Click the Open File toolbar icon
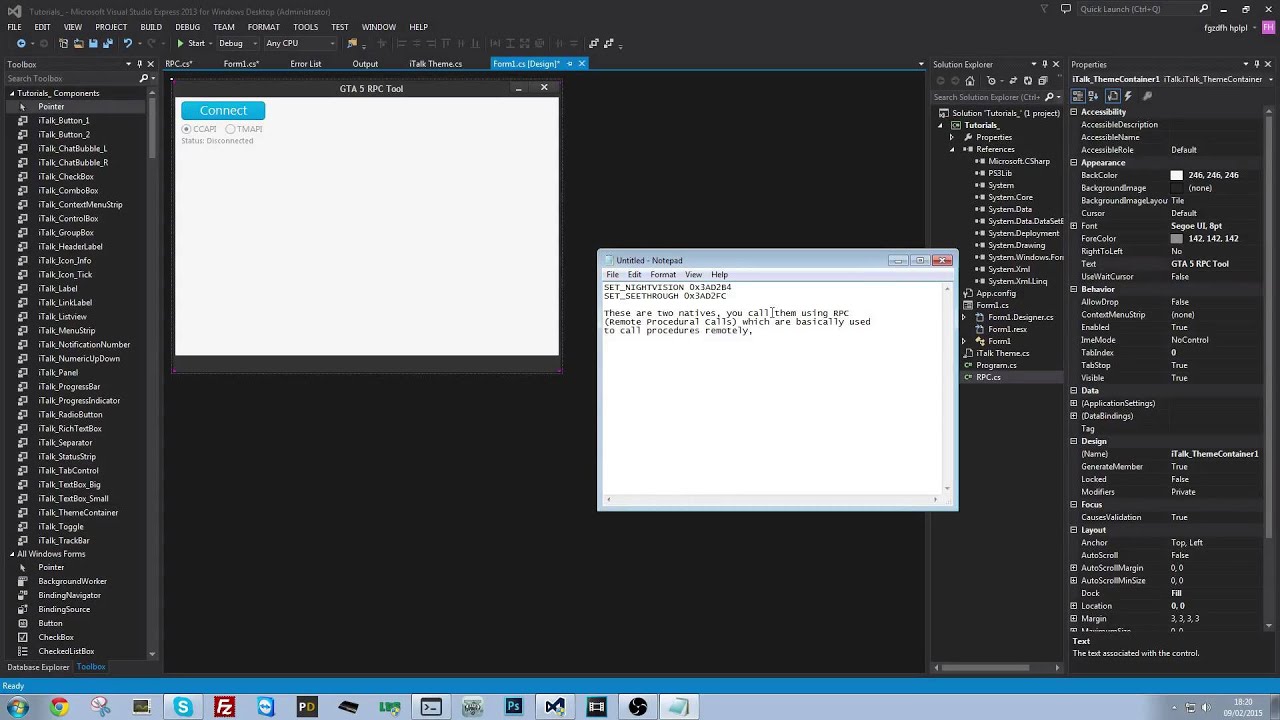The image size is (1280, 720). coord(78,43)
